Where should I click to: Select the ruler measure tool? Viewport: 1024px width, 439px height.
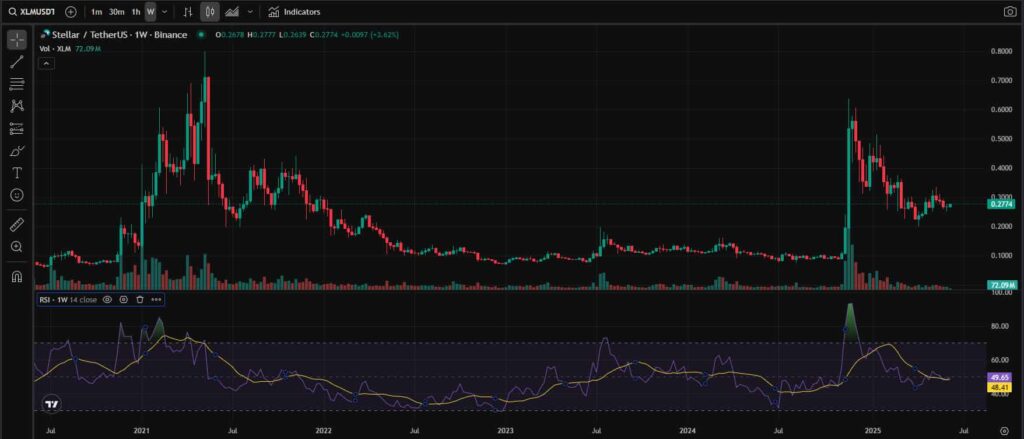pos(17,225)
